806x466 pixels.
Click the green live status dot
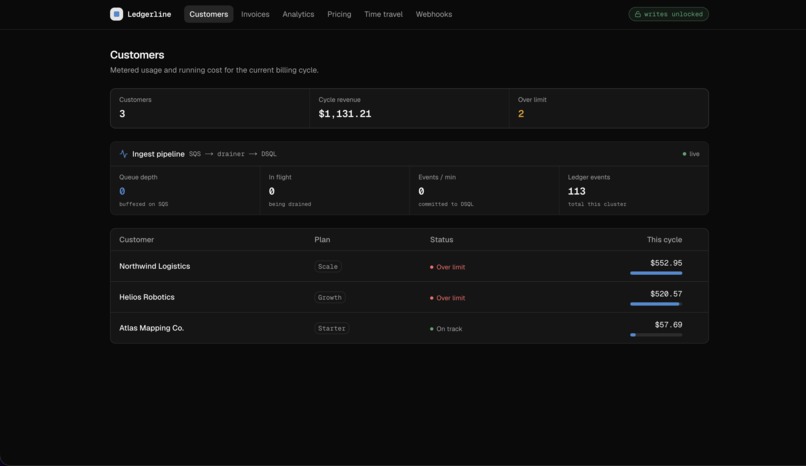click(x=684, y=154)
